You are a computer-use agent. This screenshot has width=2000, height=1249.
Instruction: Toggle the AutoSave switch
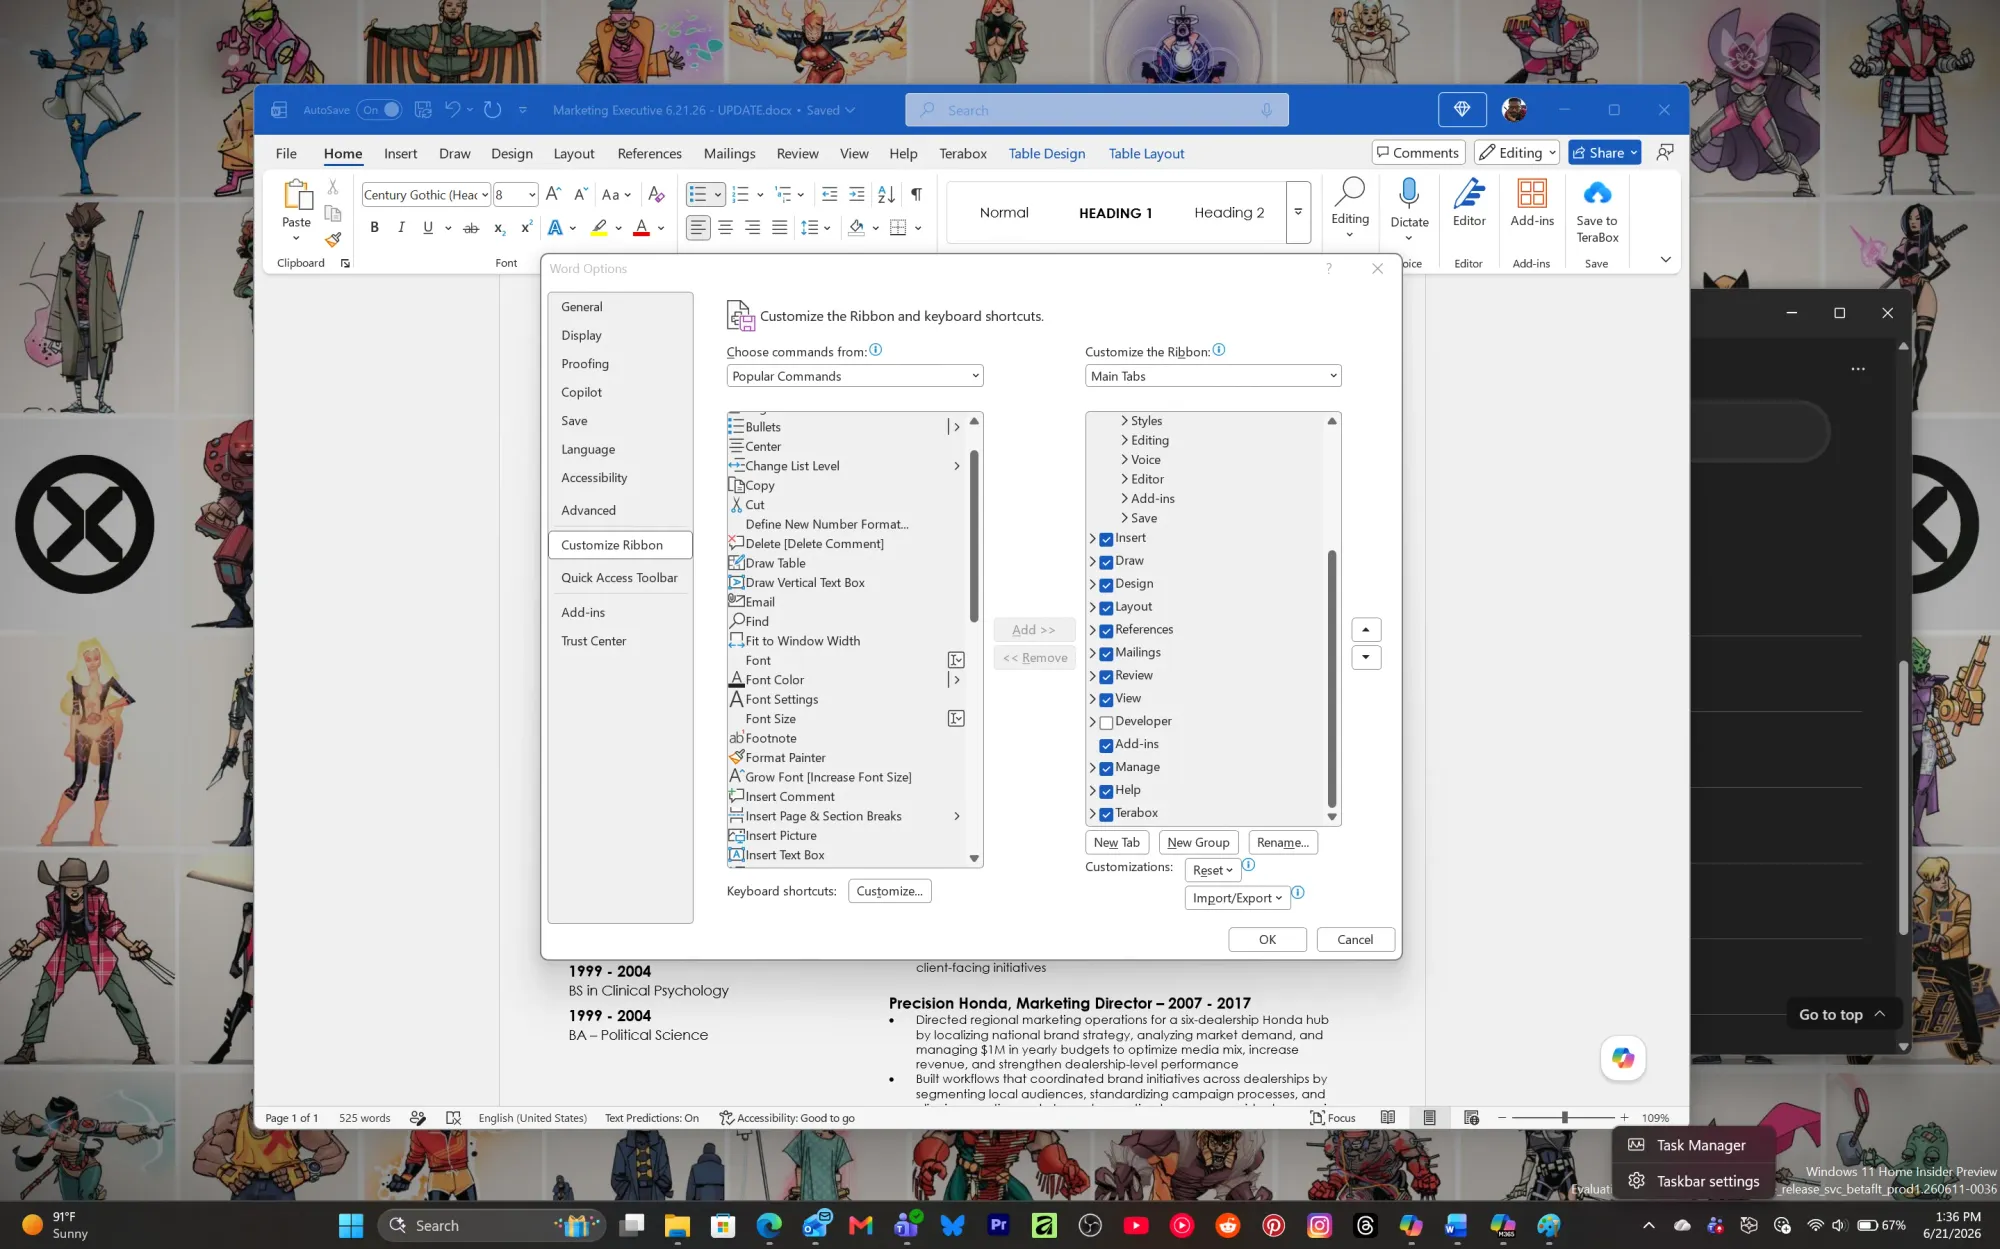tap(381, 110)
